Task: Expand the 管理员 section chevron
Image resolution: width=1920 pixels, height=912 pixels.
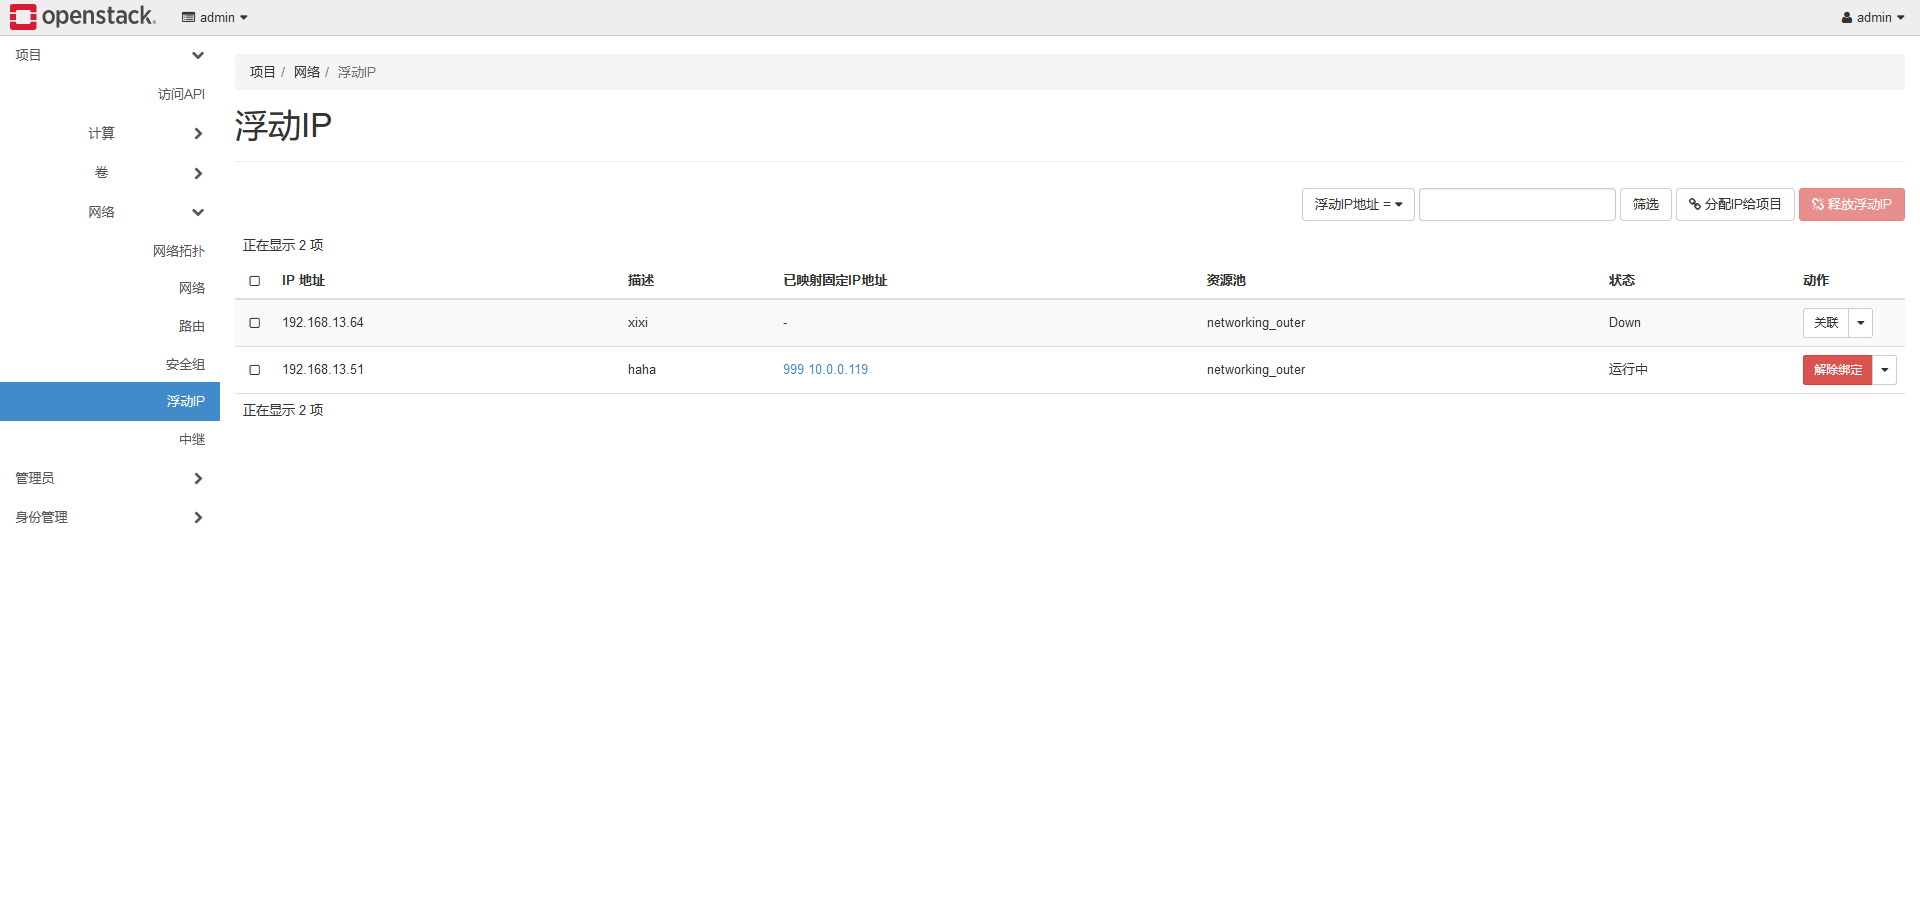Action: (198, 478)
